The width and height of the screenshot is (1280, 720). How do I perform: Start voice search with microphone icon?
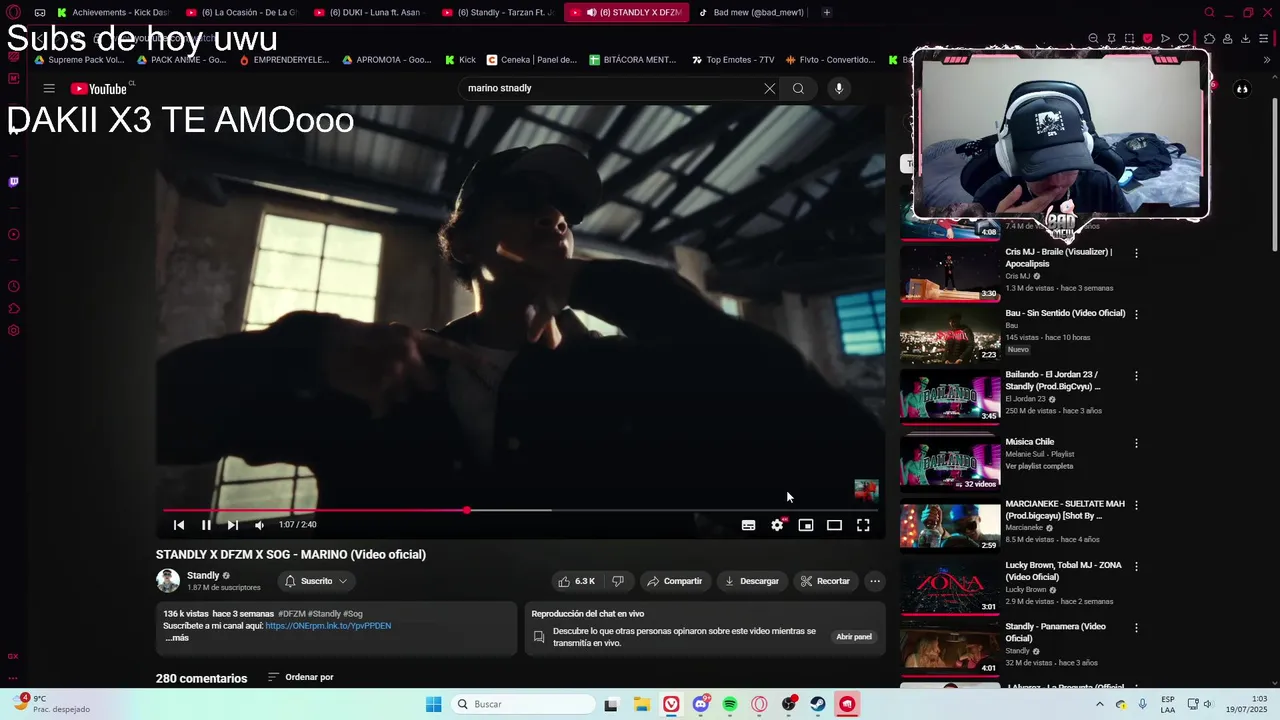coord(838,88)
